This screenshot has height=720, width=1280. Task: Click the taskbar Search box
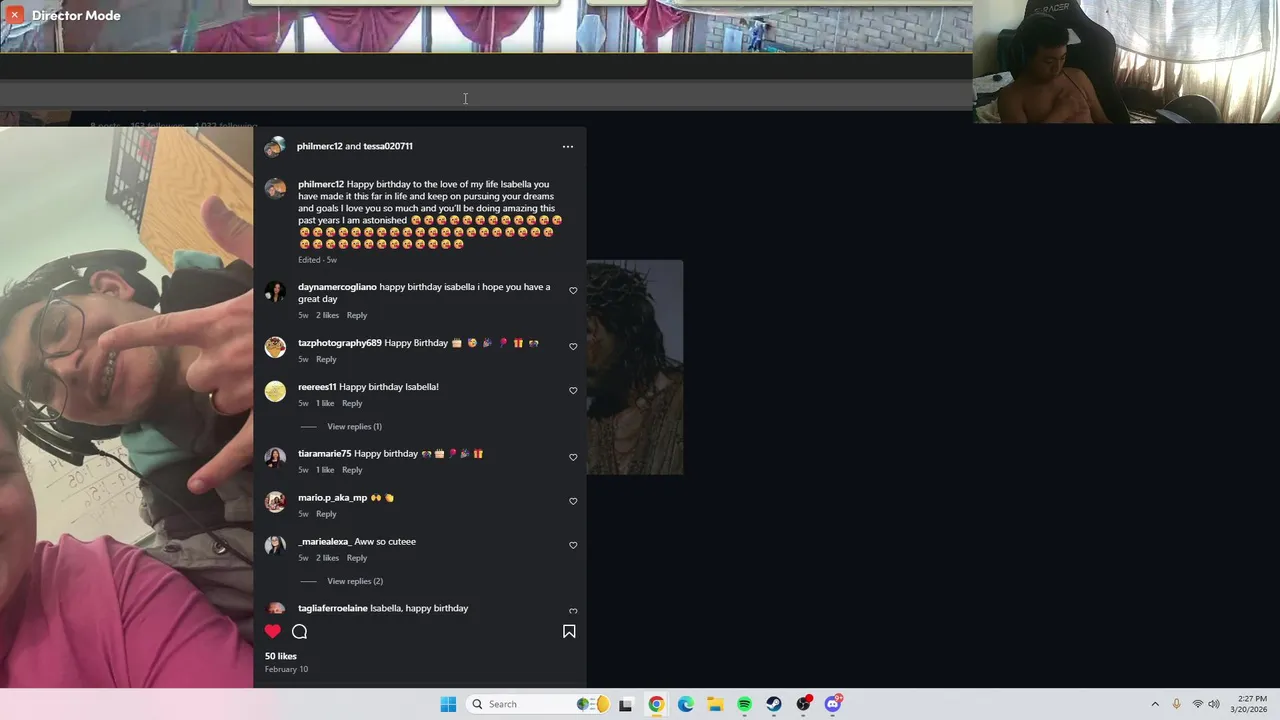(x=538, y=704)
